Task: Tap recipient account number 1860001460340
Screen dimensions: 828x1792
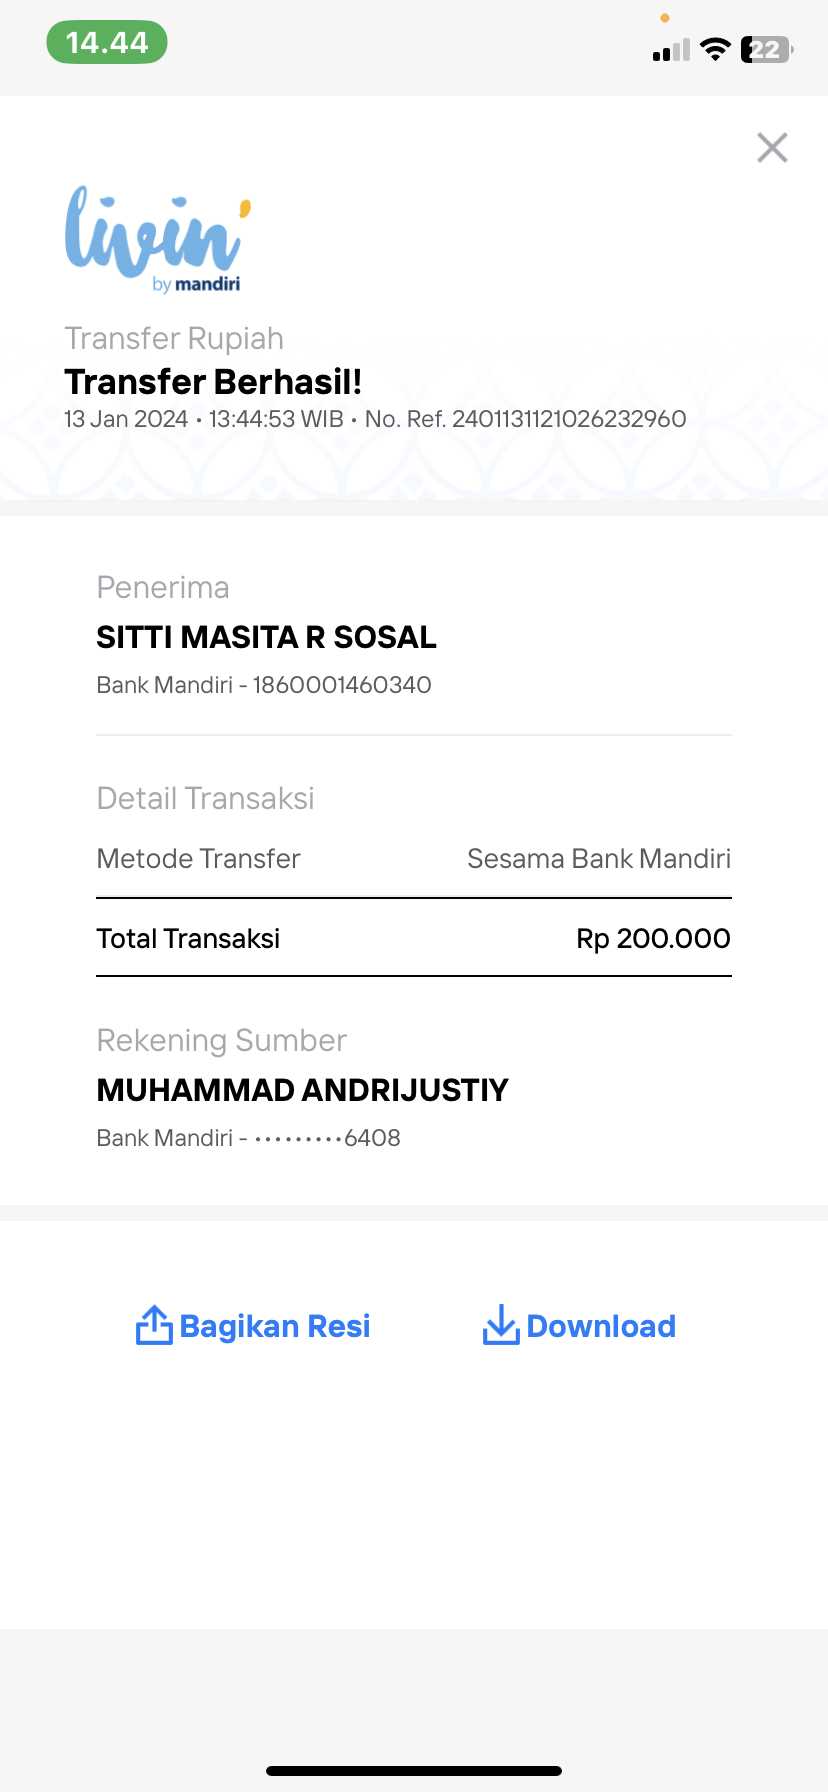Action: click(x=342, y=685)
